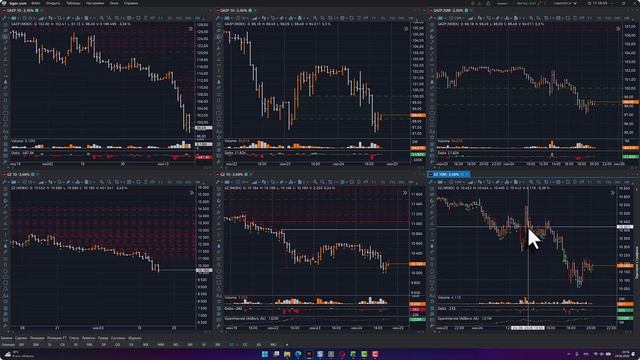Expand the double-arrow panel in GZ 10M chart

pyautogui.click(x=613, y=193)
